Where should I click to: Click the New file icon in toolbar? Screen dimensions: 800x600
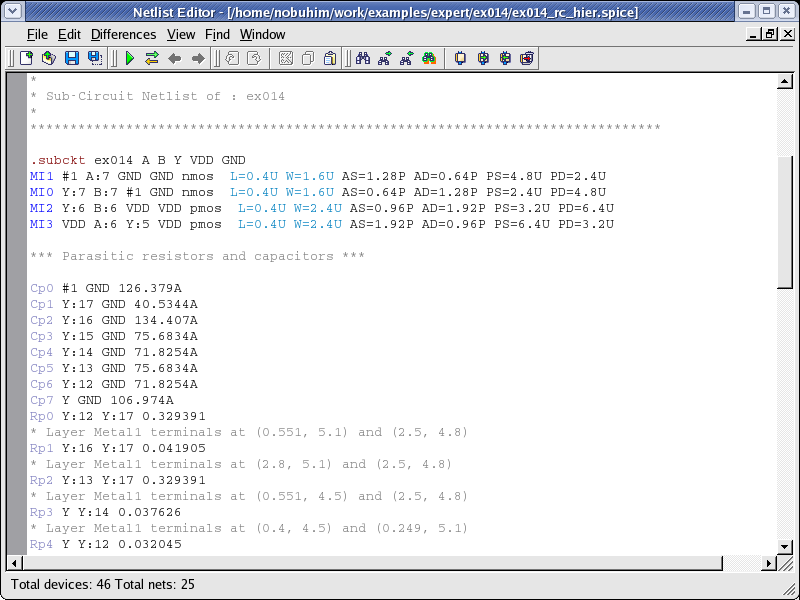[27, 58]
